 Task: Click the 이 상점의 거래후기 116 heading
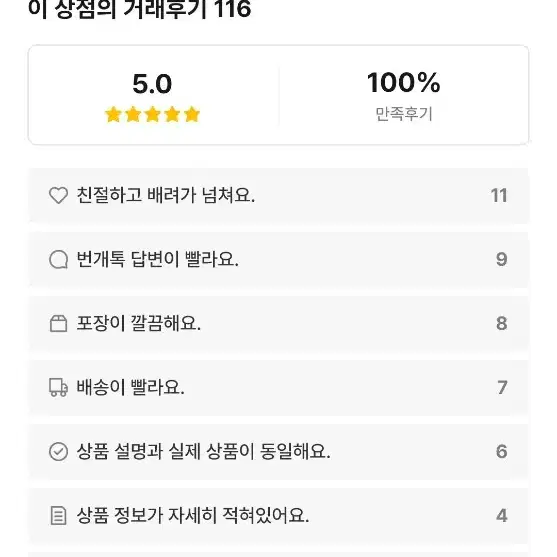coord(140,9)
